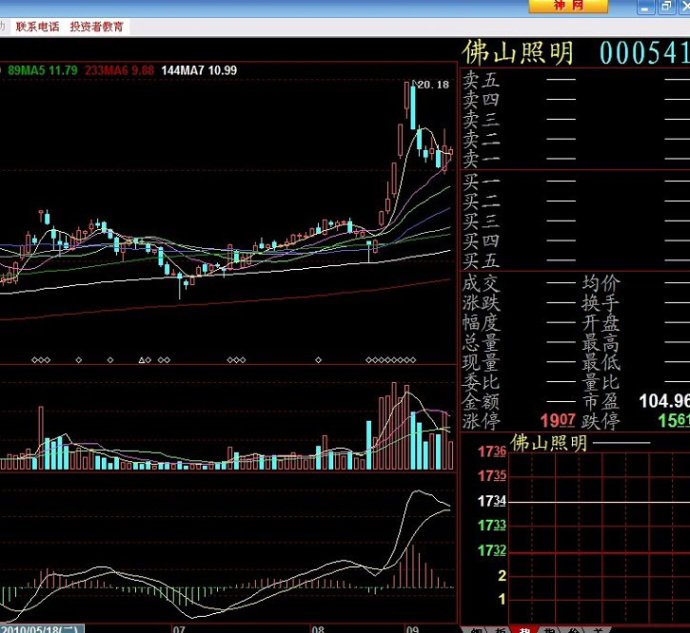Click the yellow 神网 button in title bar
Viewport: 690px width, 633px height.
[568, 6]
